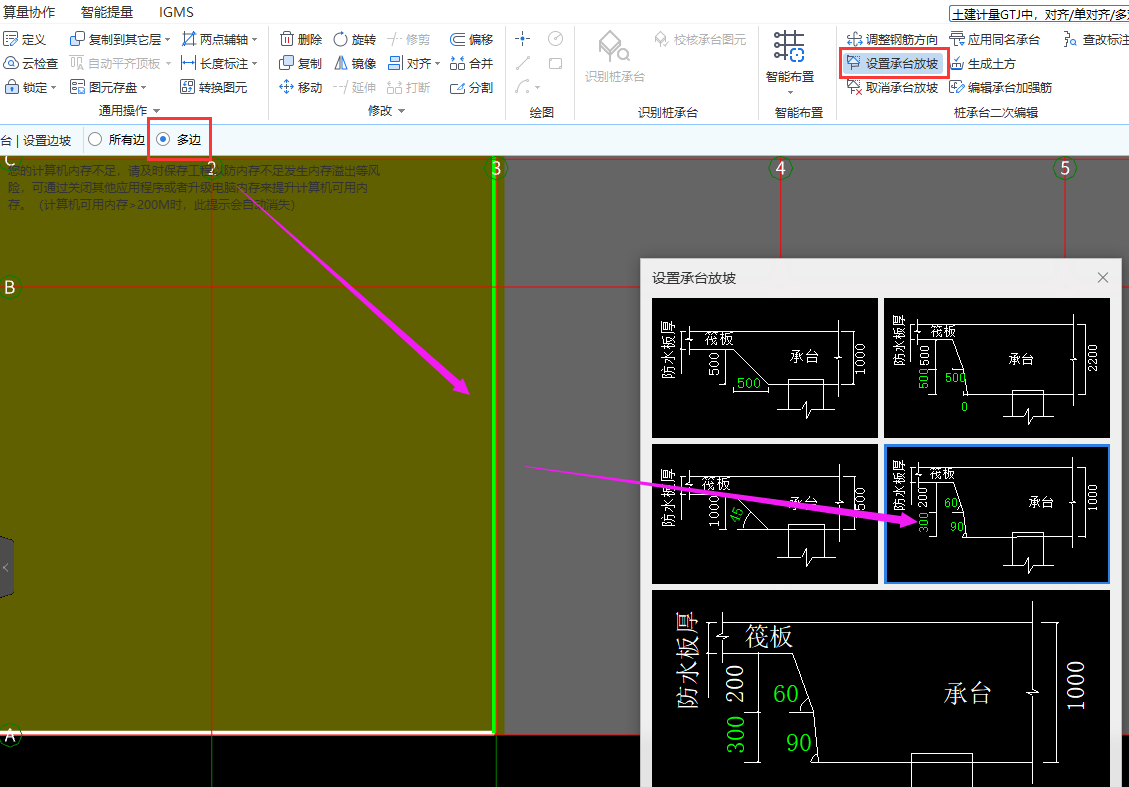Choose slope type with 500 horizontal offset thumbnail
Image resolution: width=1129 pixels, height=787 pixels.
pos(765,368)
